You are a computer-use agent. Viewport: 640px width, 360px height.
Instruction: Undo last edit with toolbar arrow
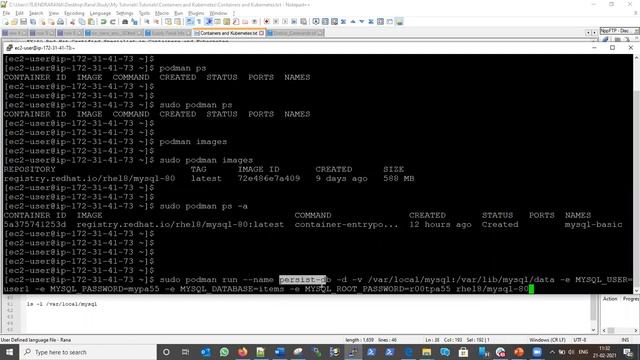tap(104, 22)
